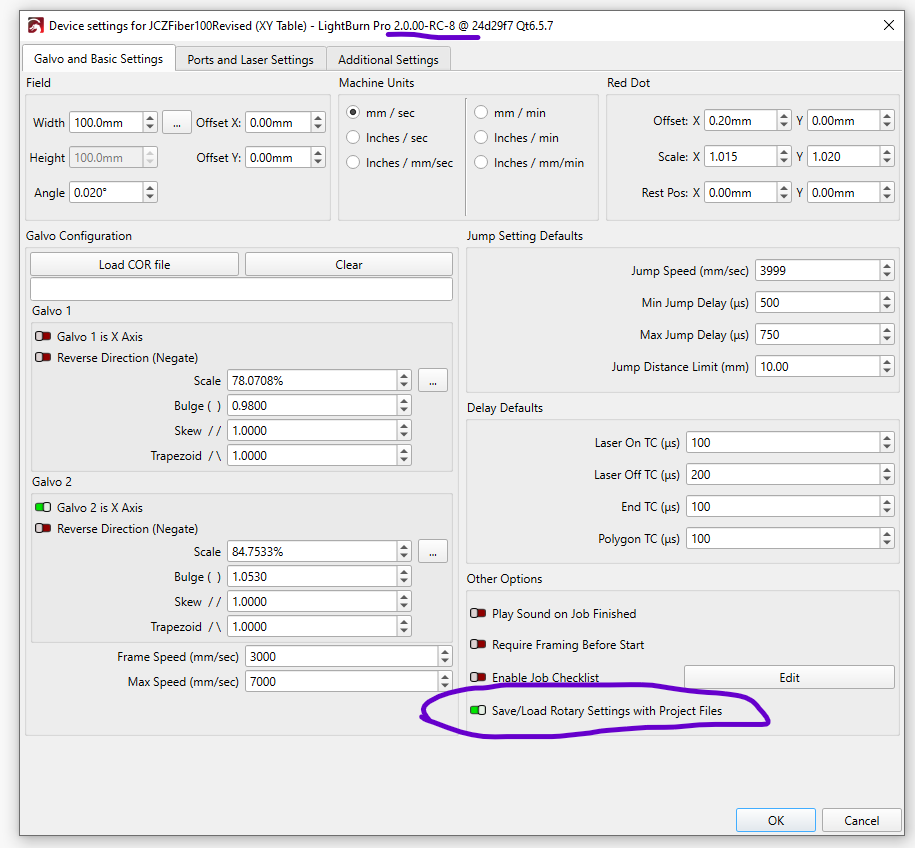Select Inches / min machine units

click(480, 137)
